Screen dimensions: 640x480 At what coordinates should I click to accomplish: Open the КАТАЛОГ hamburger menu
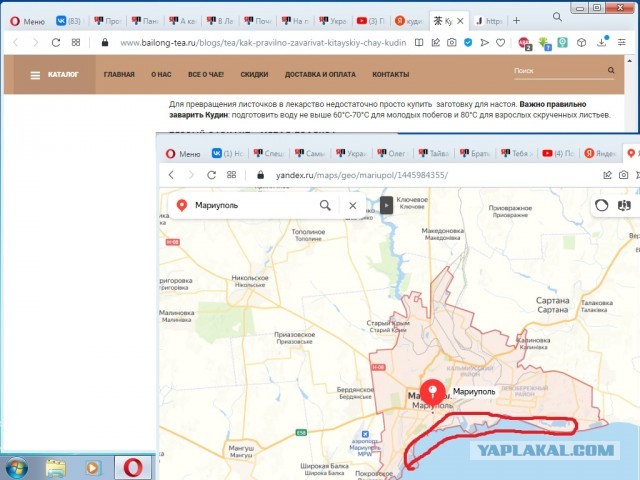(x=54, y=75)
